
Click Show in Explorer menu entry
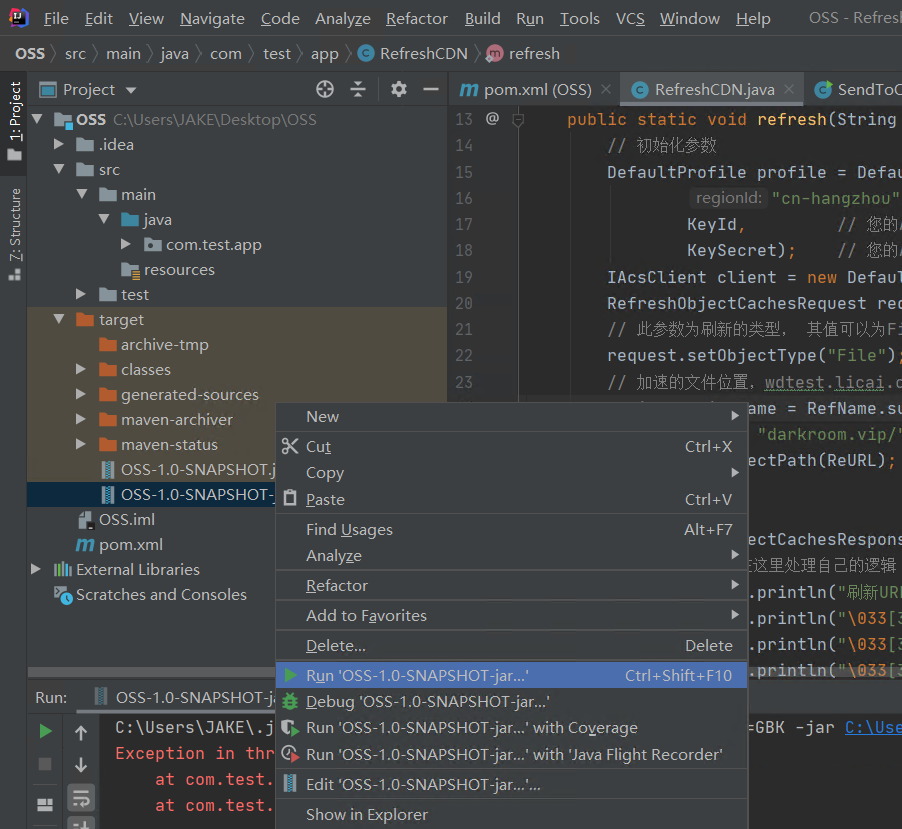(366, 814)
